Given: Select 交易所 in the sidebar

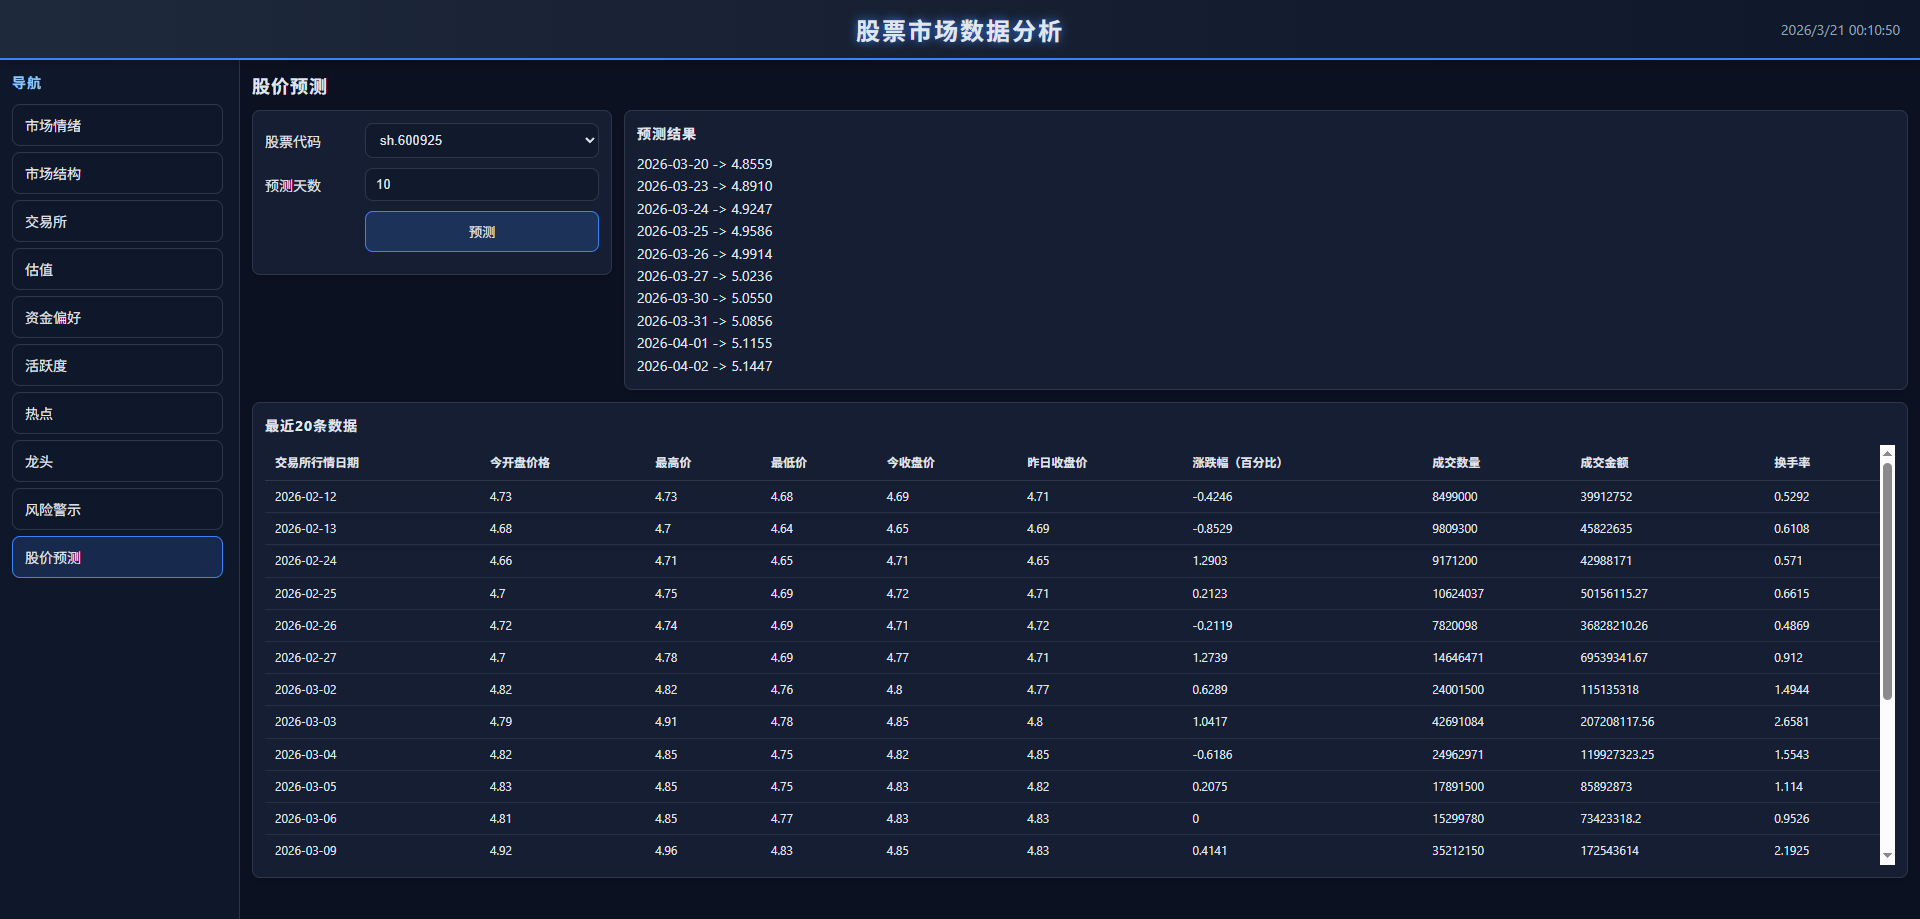Looking at the screenshot, I should point(117,222).
